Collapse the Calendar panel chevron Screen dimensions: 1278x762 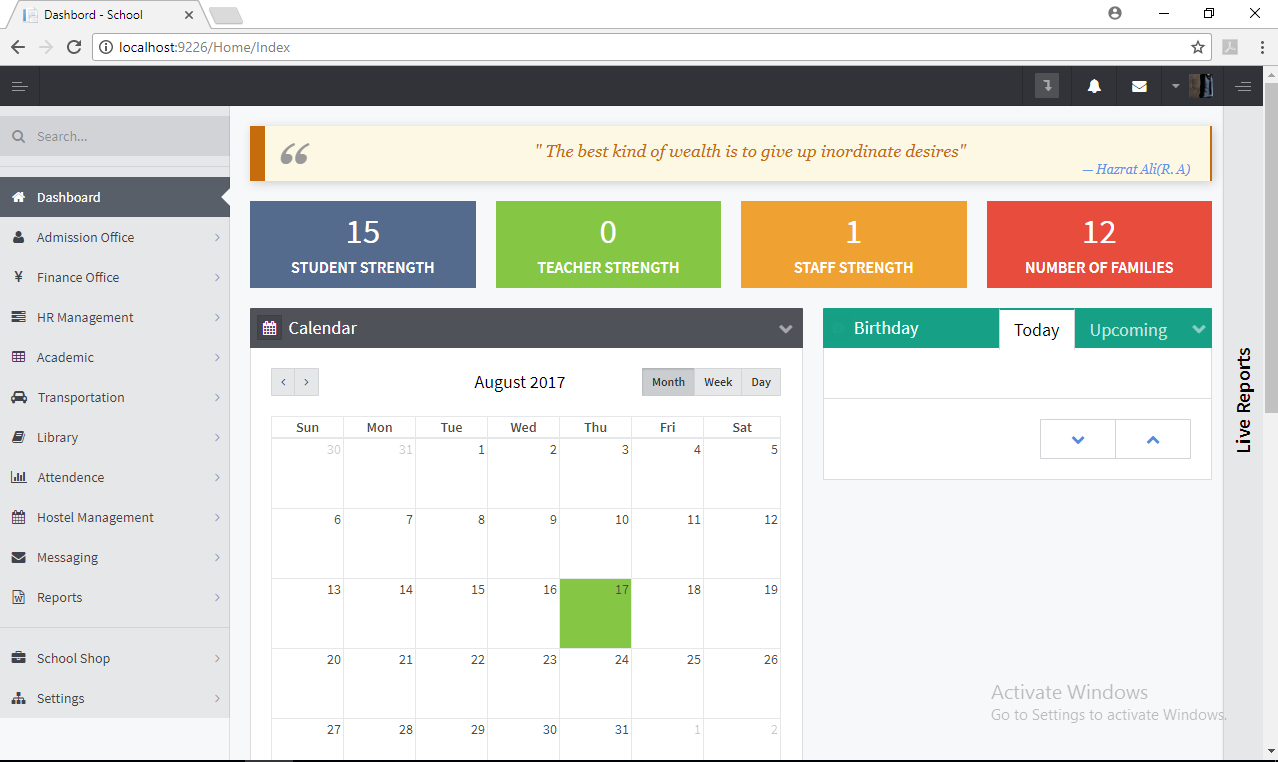[786, 329]
